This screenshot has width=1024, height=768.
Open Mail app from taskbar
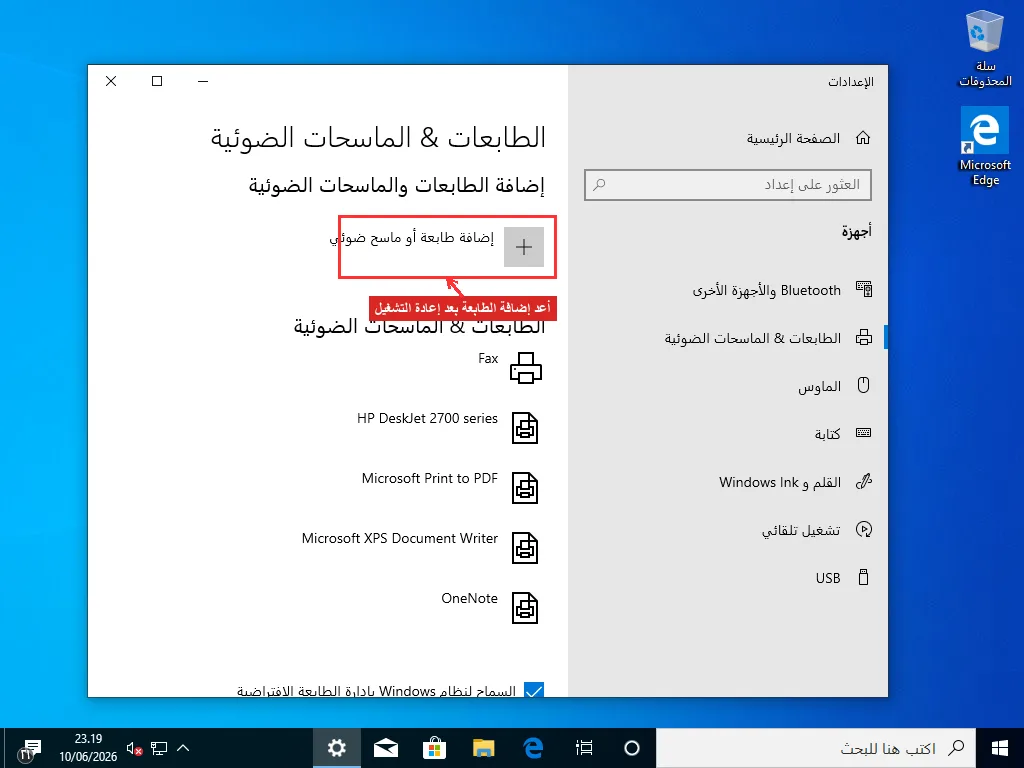click(x=386, y=748)
